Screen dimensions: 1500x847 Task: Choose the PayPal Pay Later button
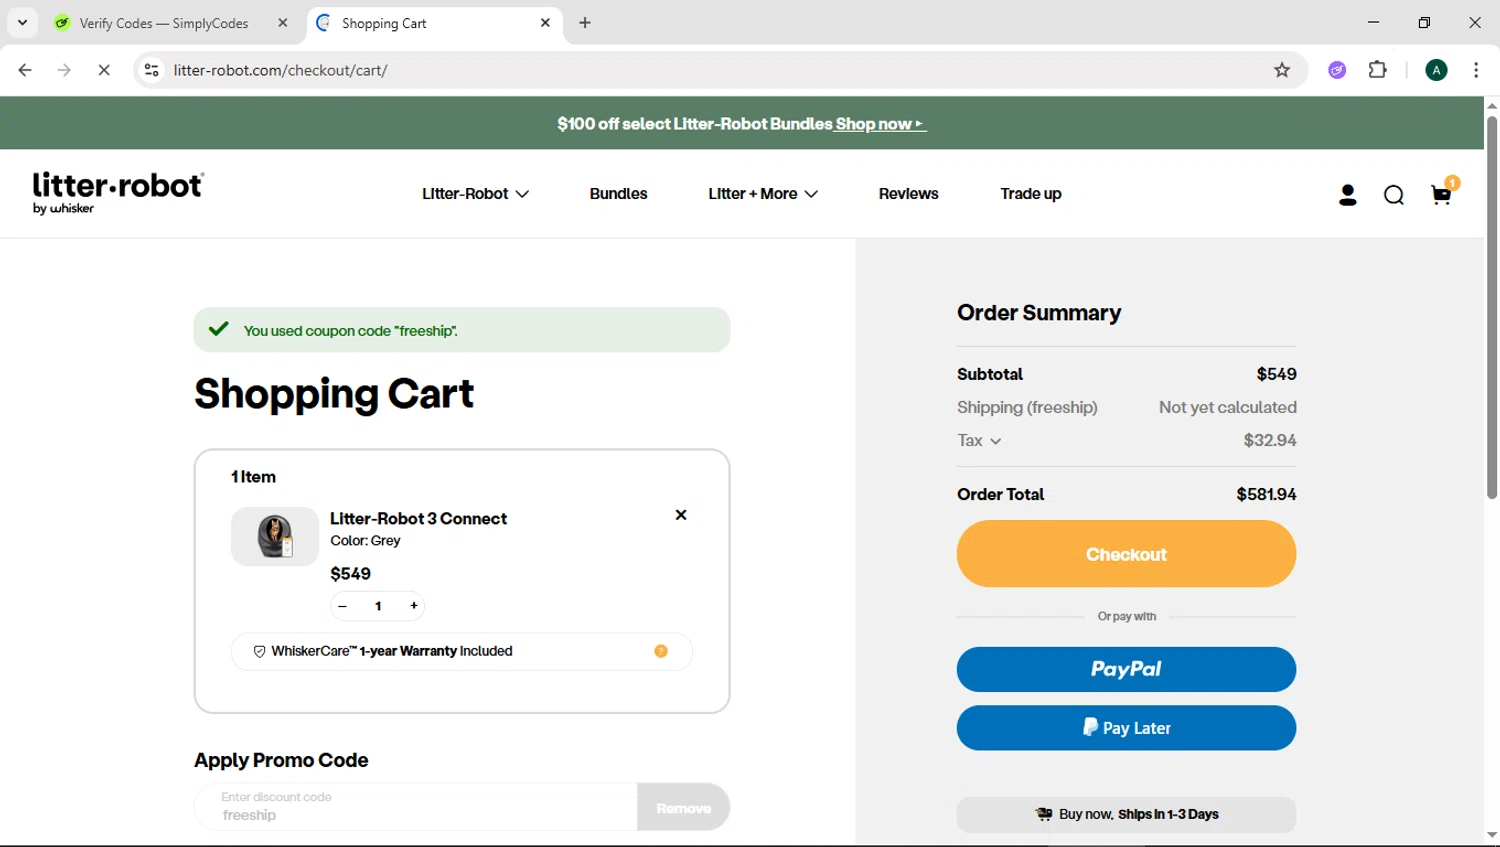(1126, 728)
